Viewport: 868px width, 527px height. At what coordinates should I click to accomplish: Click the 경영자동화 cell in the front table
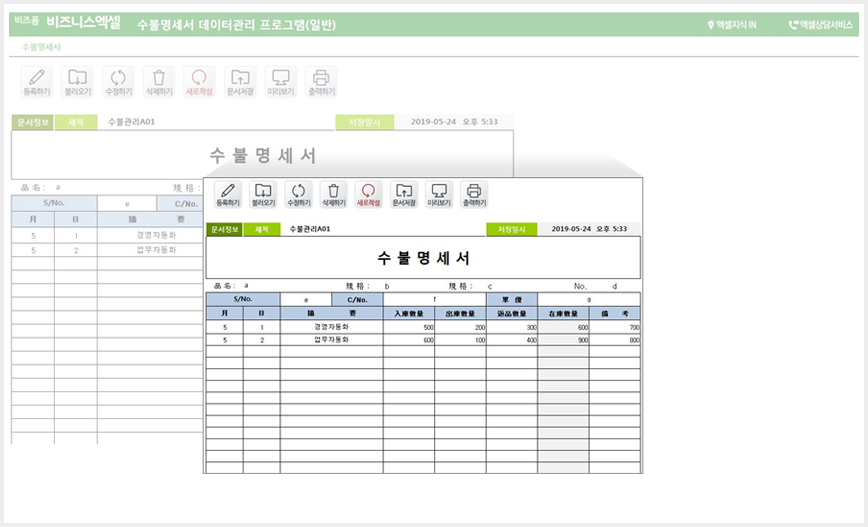point(332,327)
